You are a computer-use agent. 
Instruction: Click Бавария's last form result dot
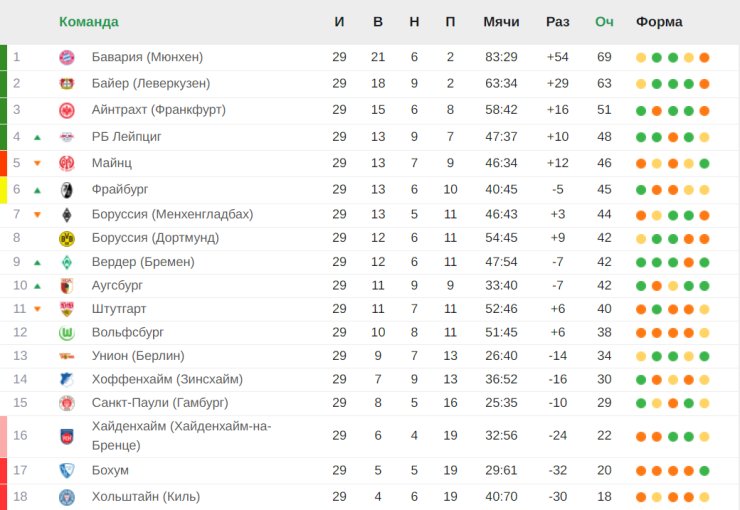tap(705, 57)
